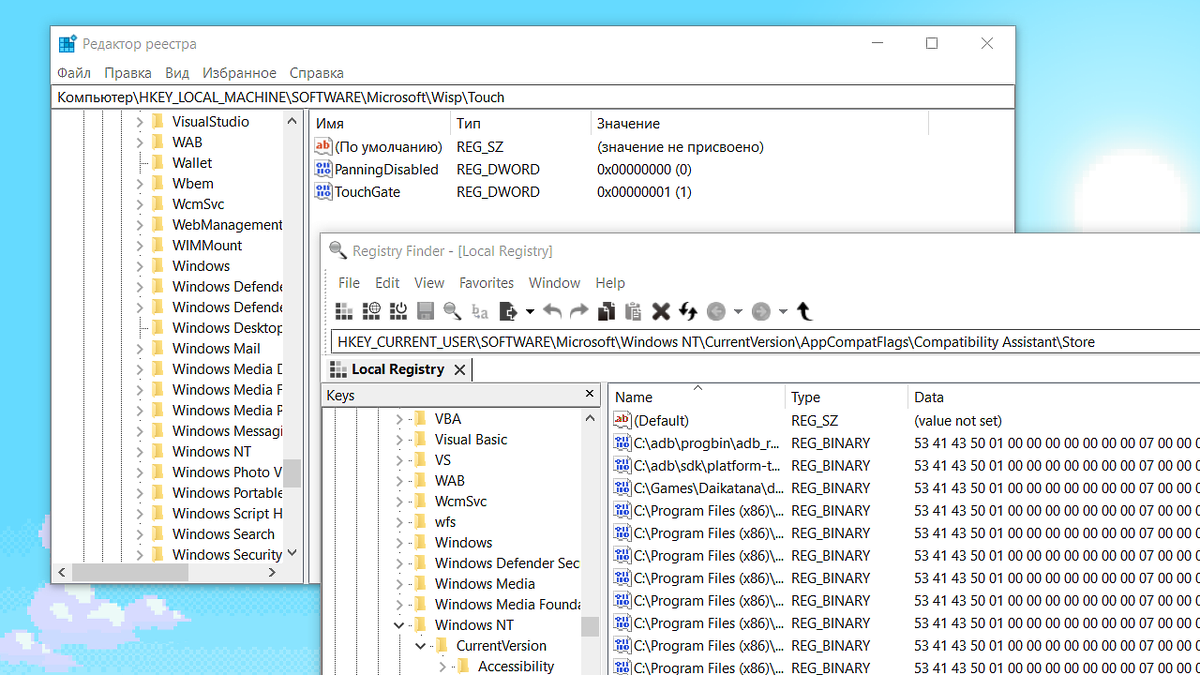
Task: Expand the Visual Basic key in Registry Finder
Action: tap(399, 440)
